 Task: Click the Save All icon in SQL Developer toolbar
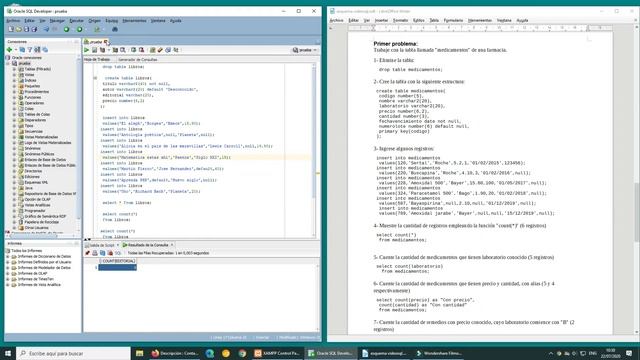point(34,29)
